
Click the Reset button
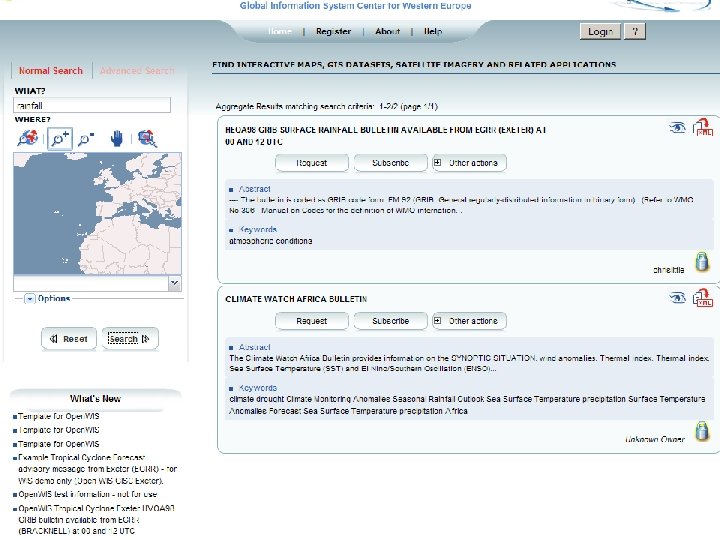(69, 339)
